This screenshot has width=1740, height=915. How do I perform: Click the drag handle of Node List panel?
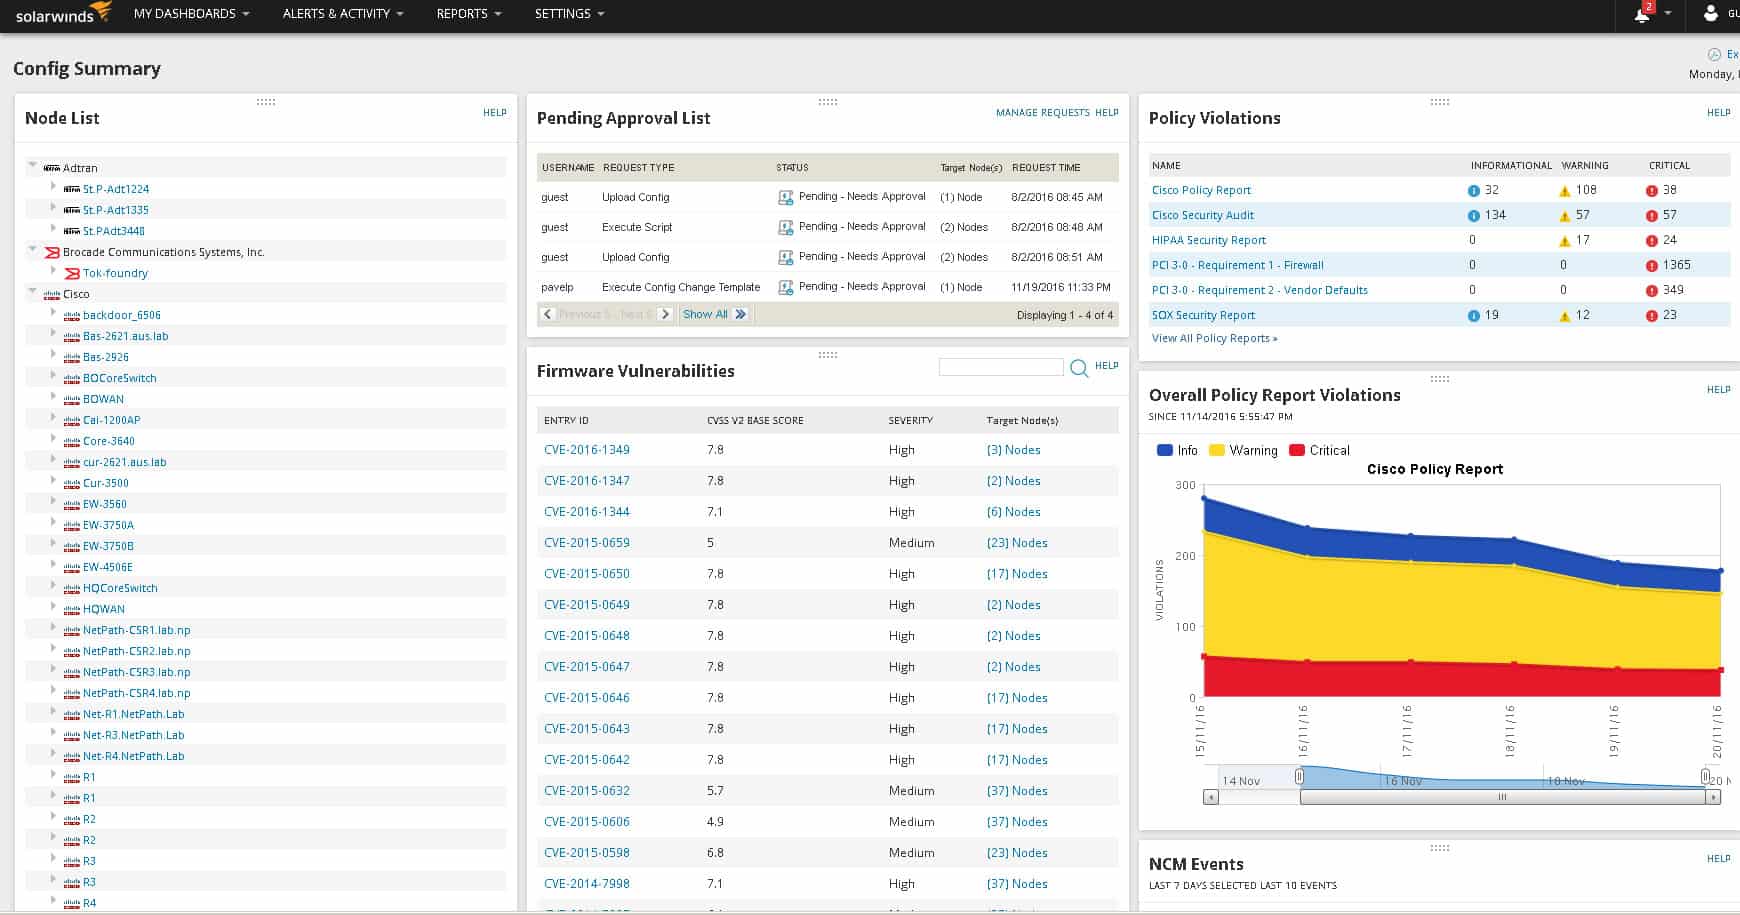point(266,102)
